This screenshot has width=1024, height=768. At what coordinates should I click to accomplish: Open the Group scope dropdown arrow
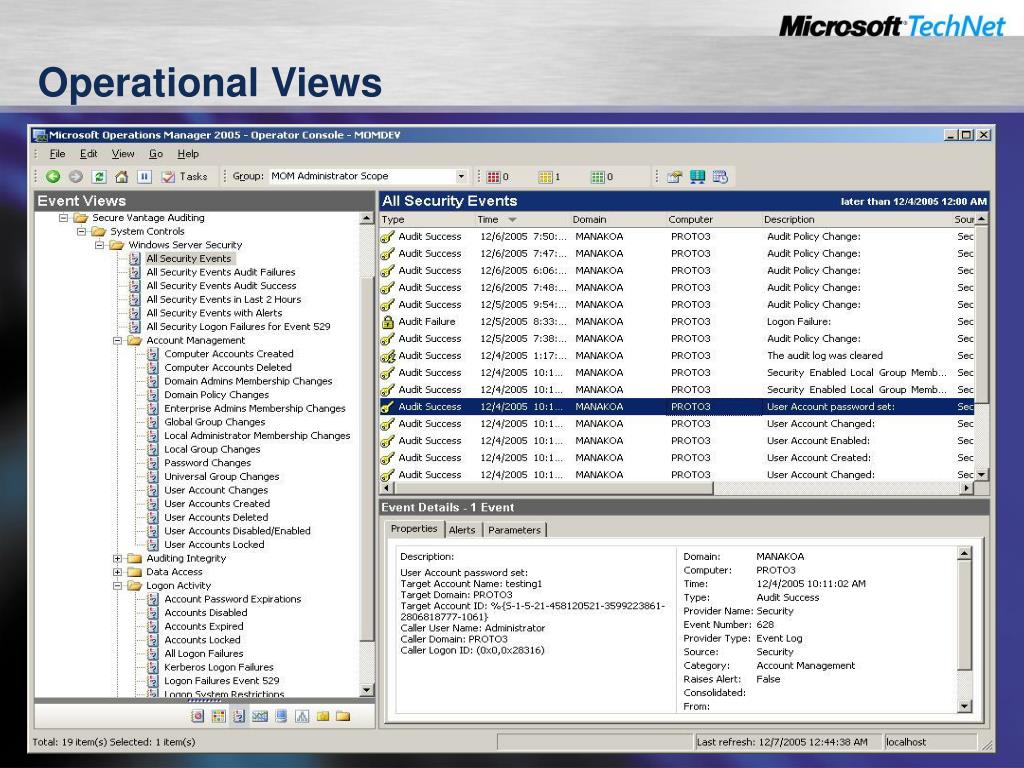461,176
